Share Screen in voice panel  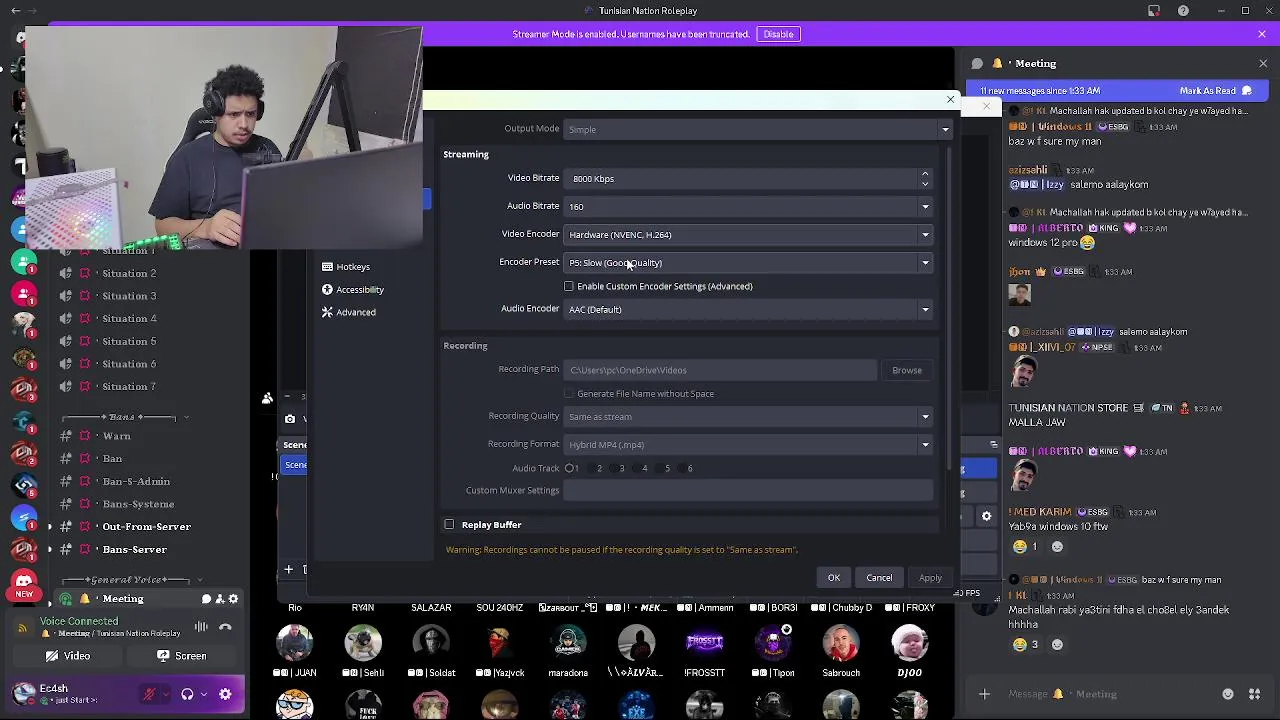click(x=182, y=657)
